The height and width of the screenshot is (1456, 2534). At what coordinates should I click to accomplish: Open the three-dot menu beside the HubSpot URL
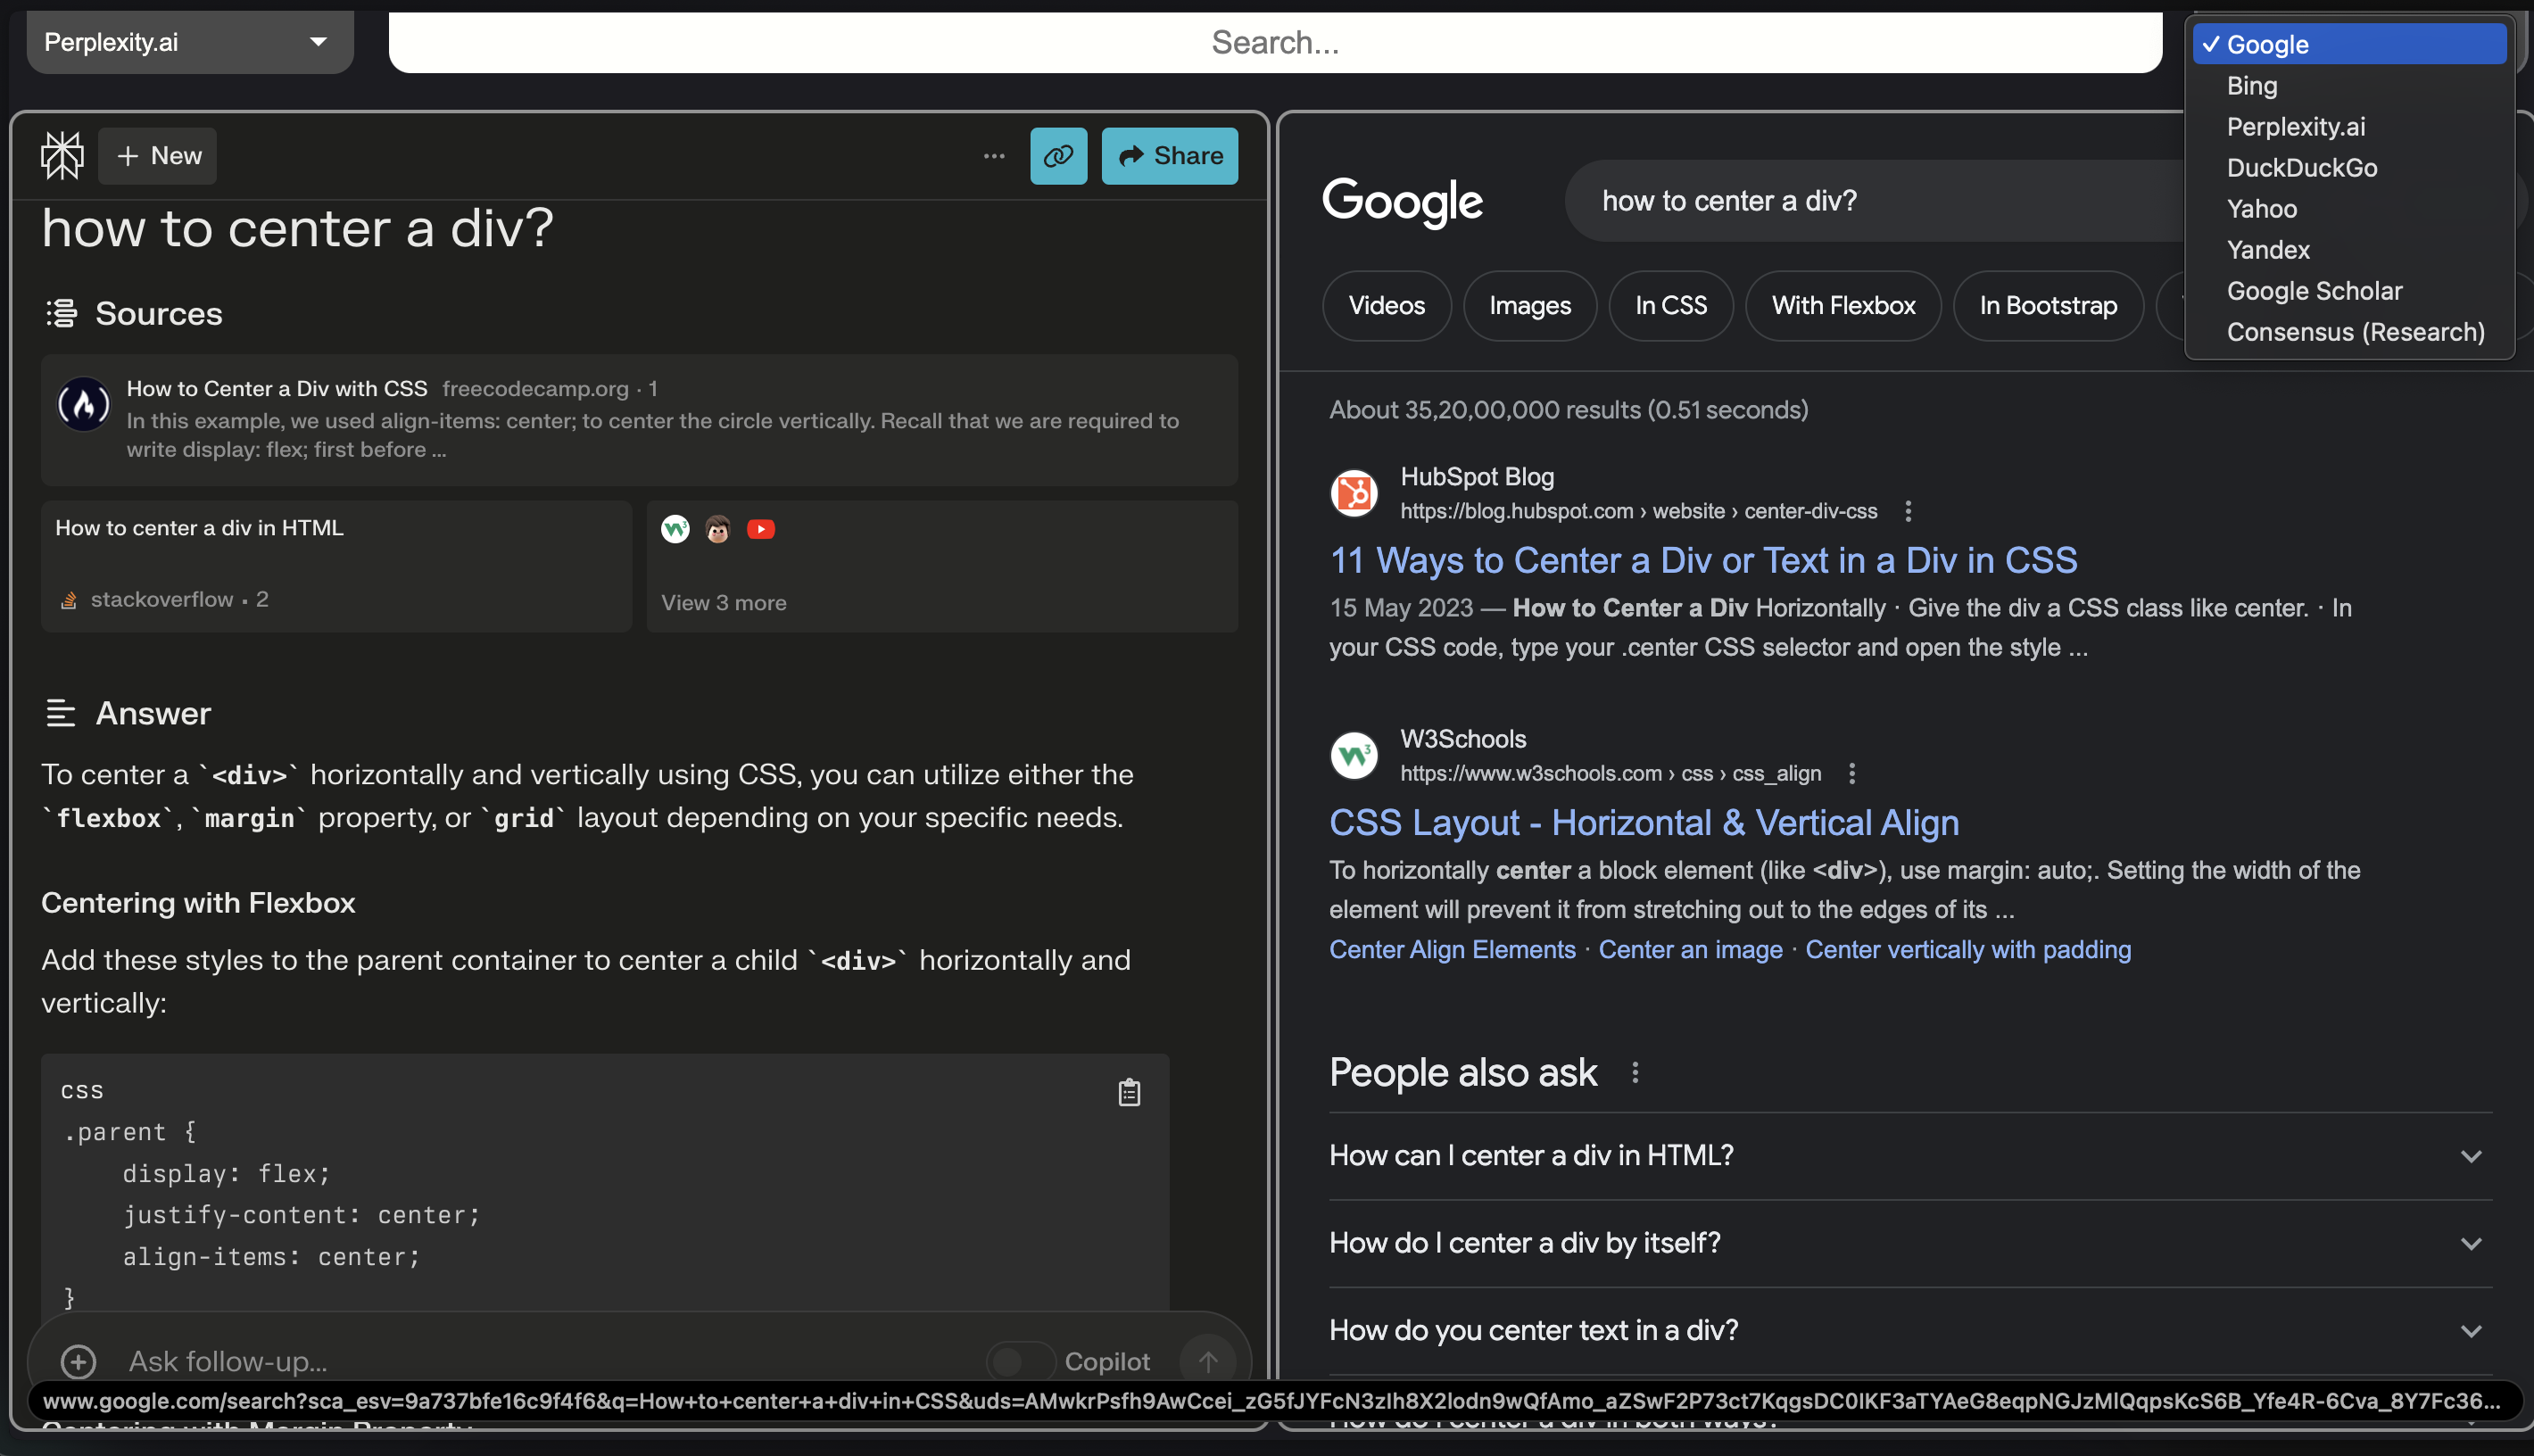tap(1908, 511)
